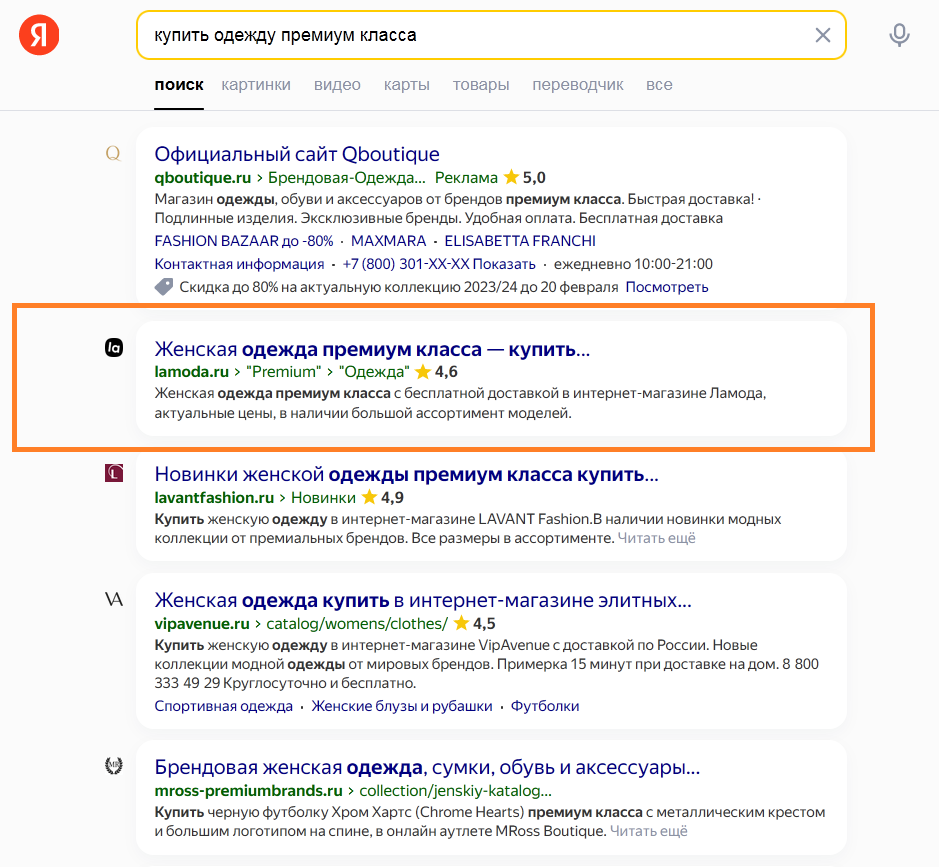Open the Спортивная одежда sitelink
939x867 pixels.
(223, 707)
